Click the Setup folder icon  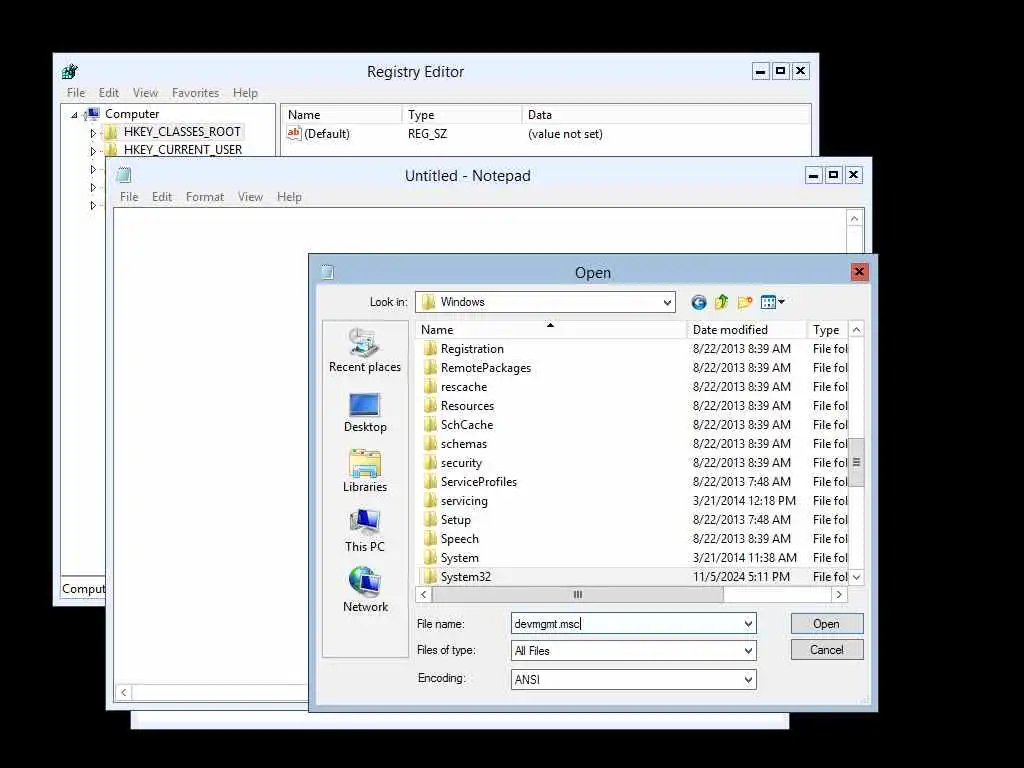430,520
